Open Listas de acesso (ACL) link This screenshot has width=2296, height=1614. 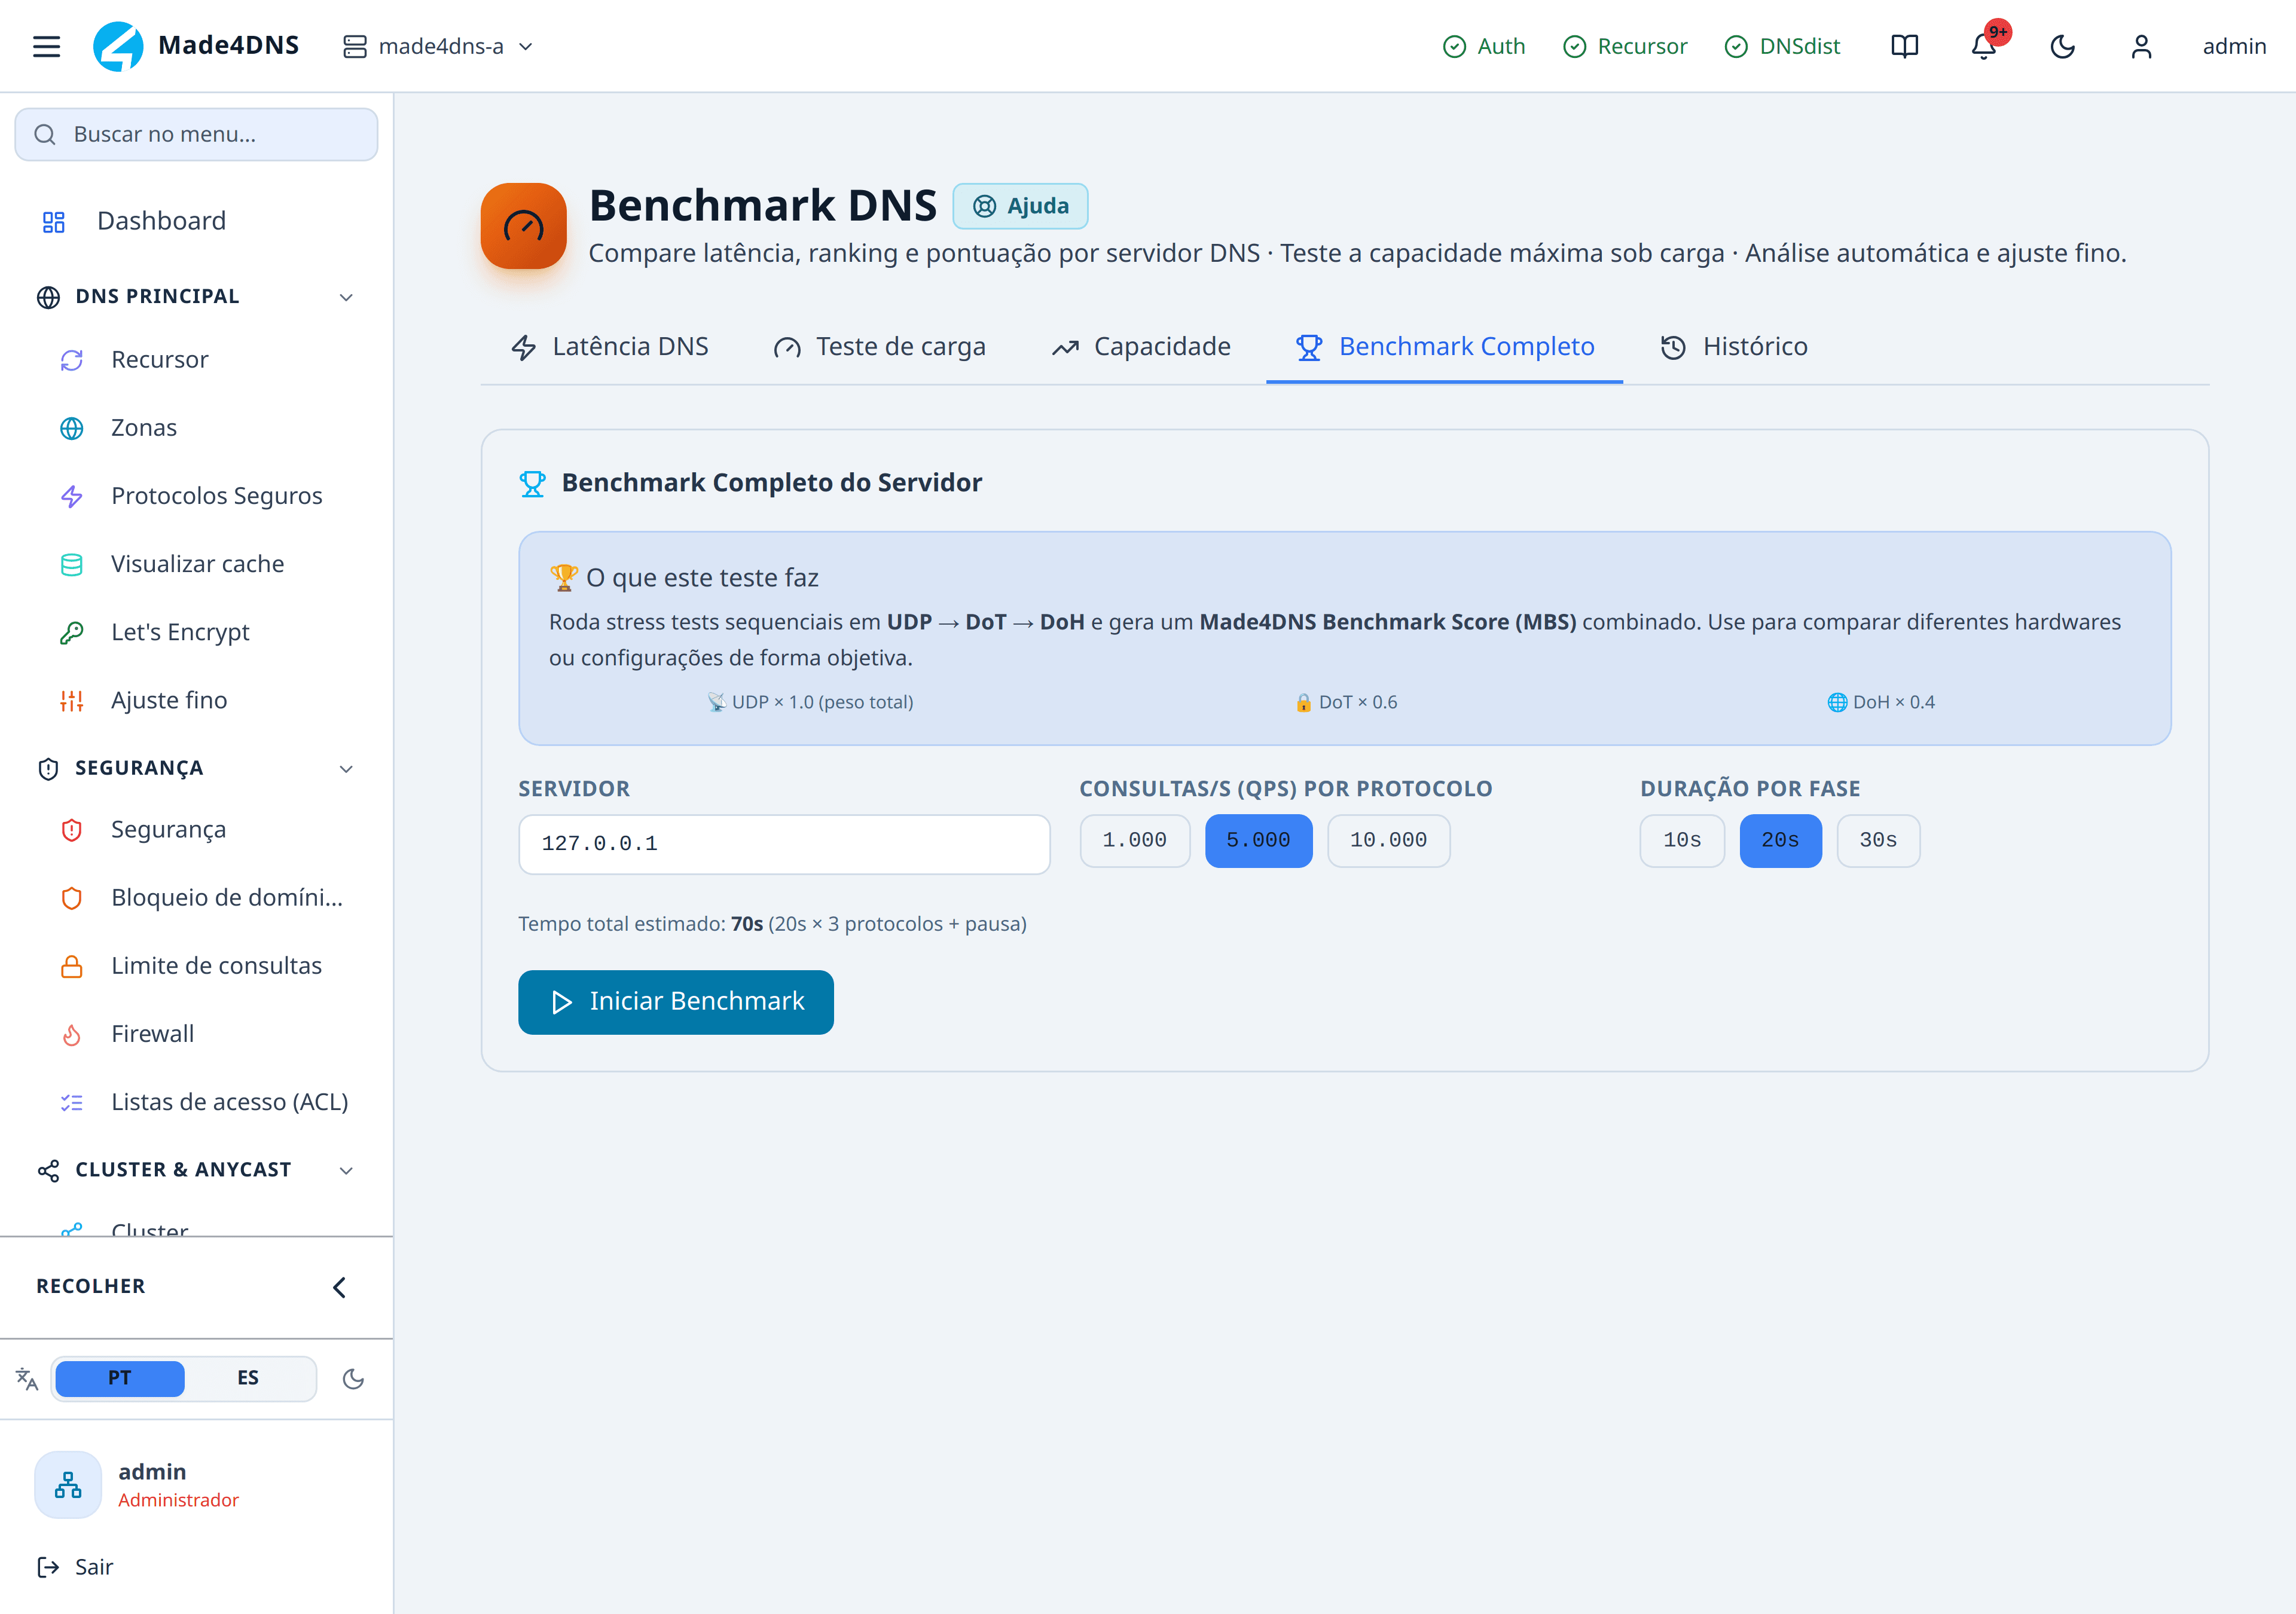(229, 1102)
